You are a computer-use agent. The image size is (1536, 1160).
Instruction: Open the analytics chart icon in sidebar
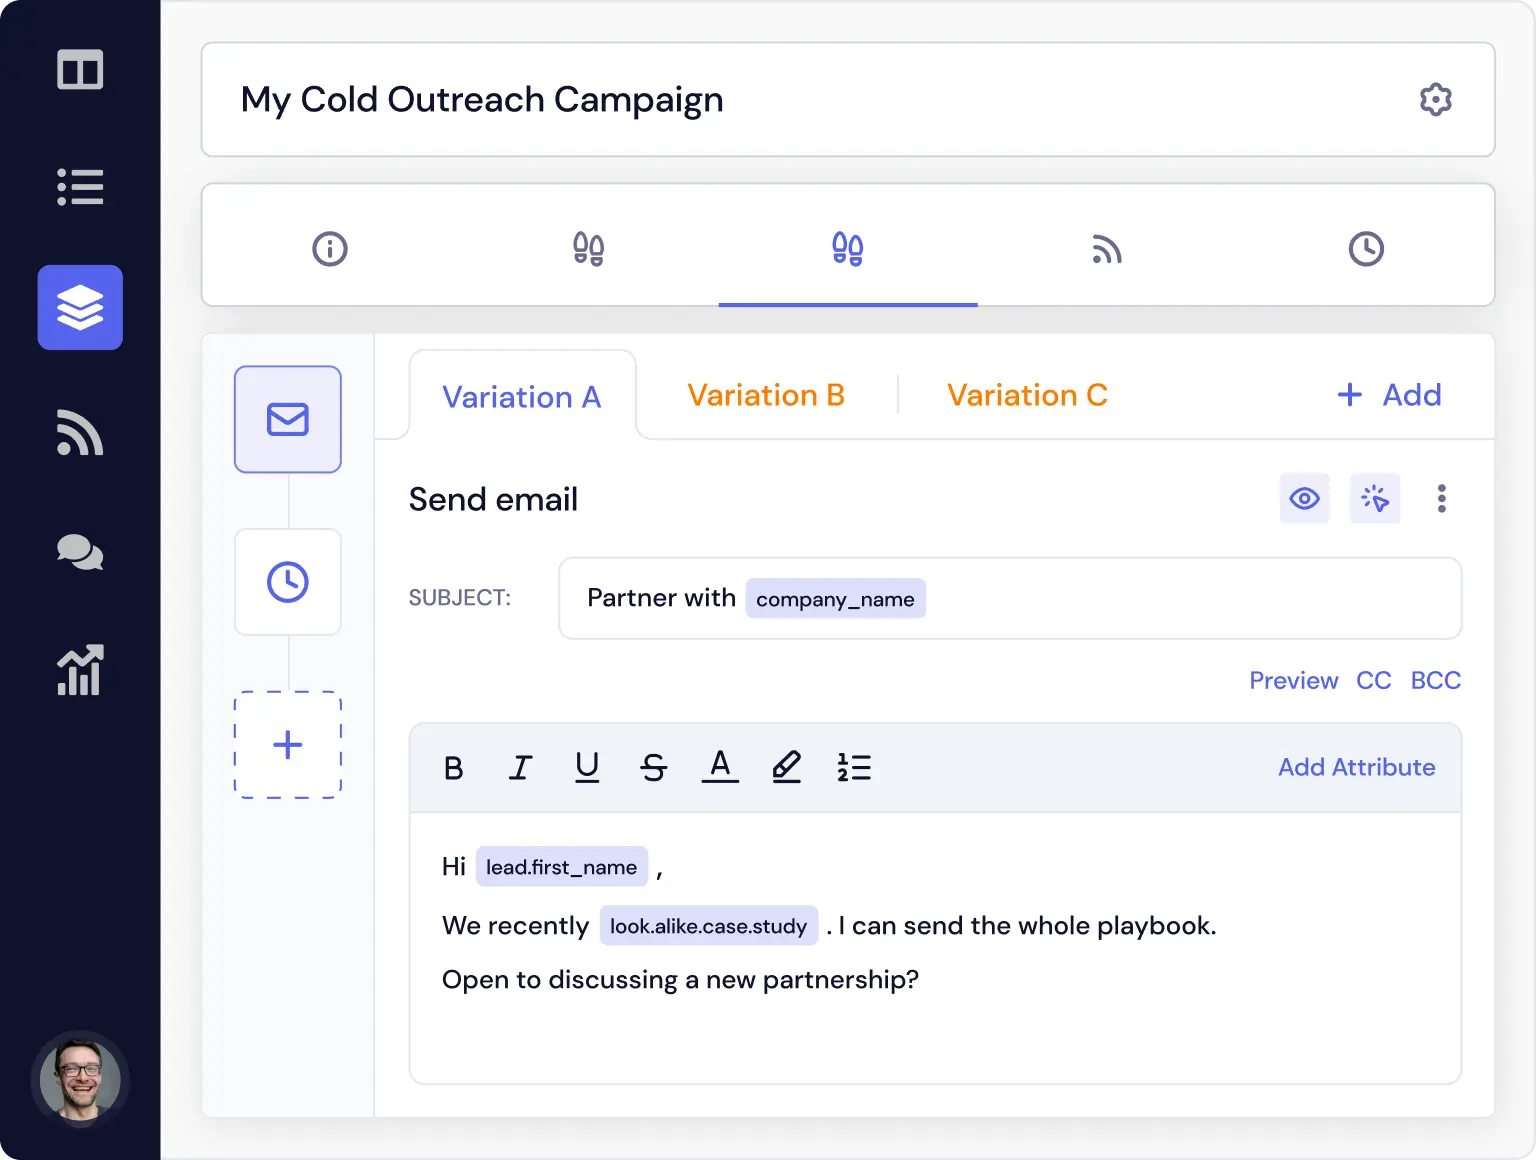pos(80,670)
